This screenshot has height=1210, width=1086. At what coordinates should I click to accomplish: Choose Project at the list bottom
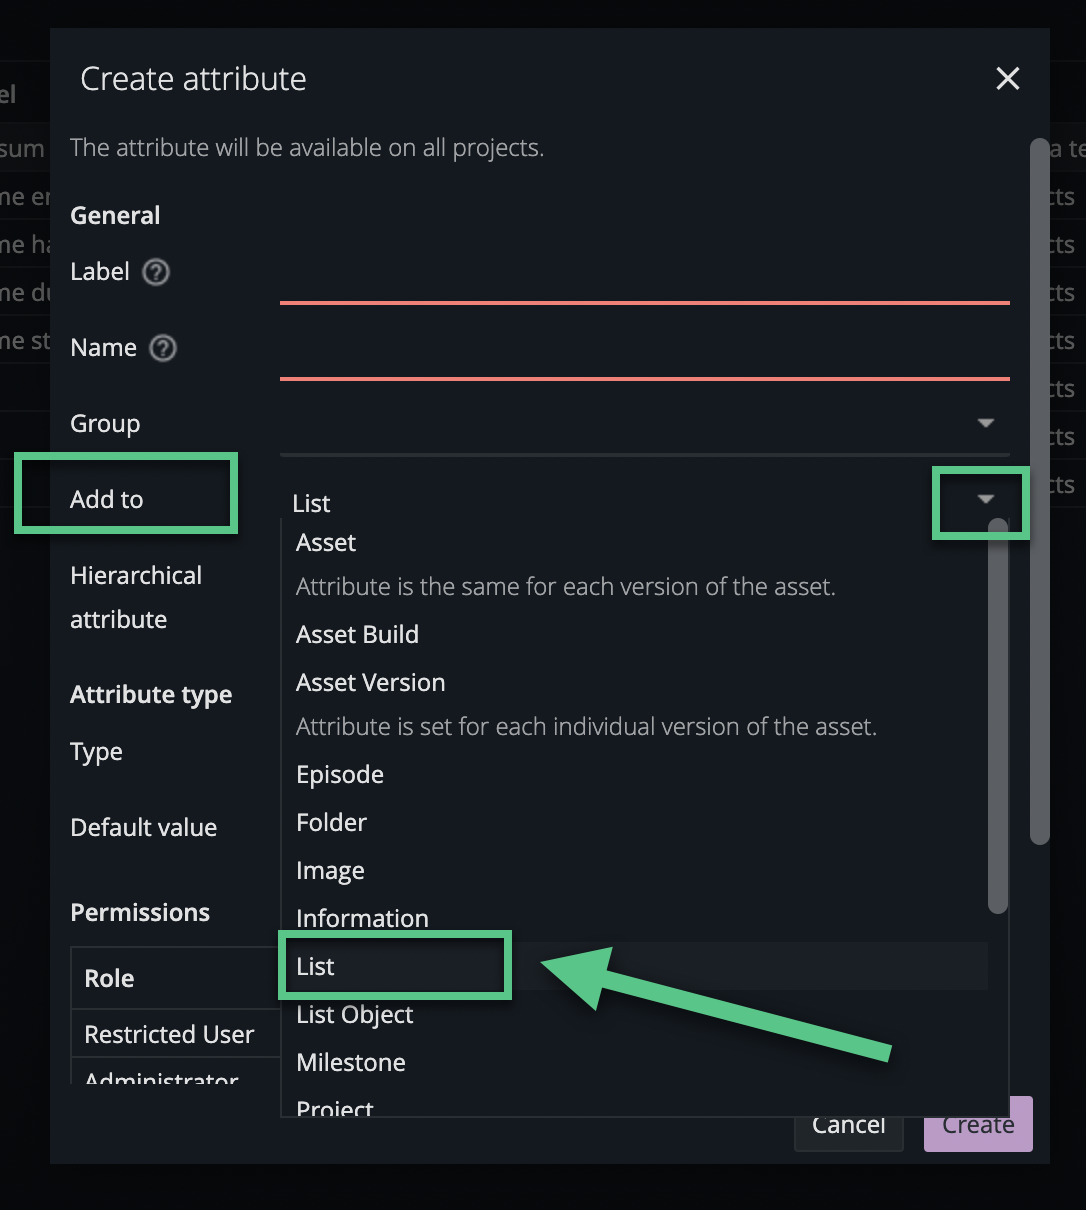pyautogui.click(x=333, y=1106)
